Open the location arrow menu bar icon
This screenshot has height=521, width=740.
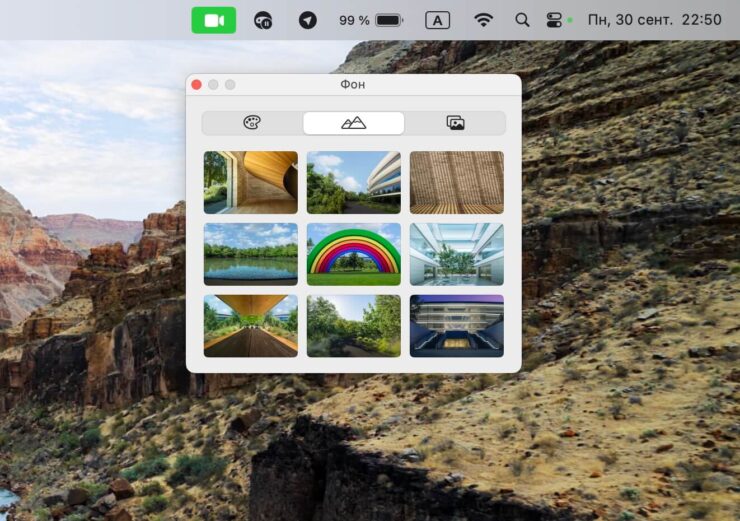click(308, 20)
